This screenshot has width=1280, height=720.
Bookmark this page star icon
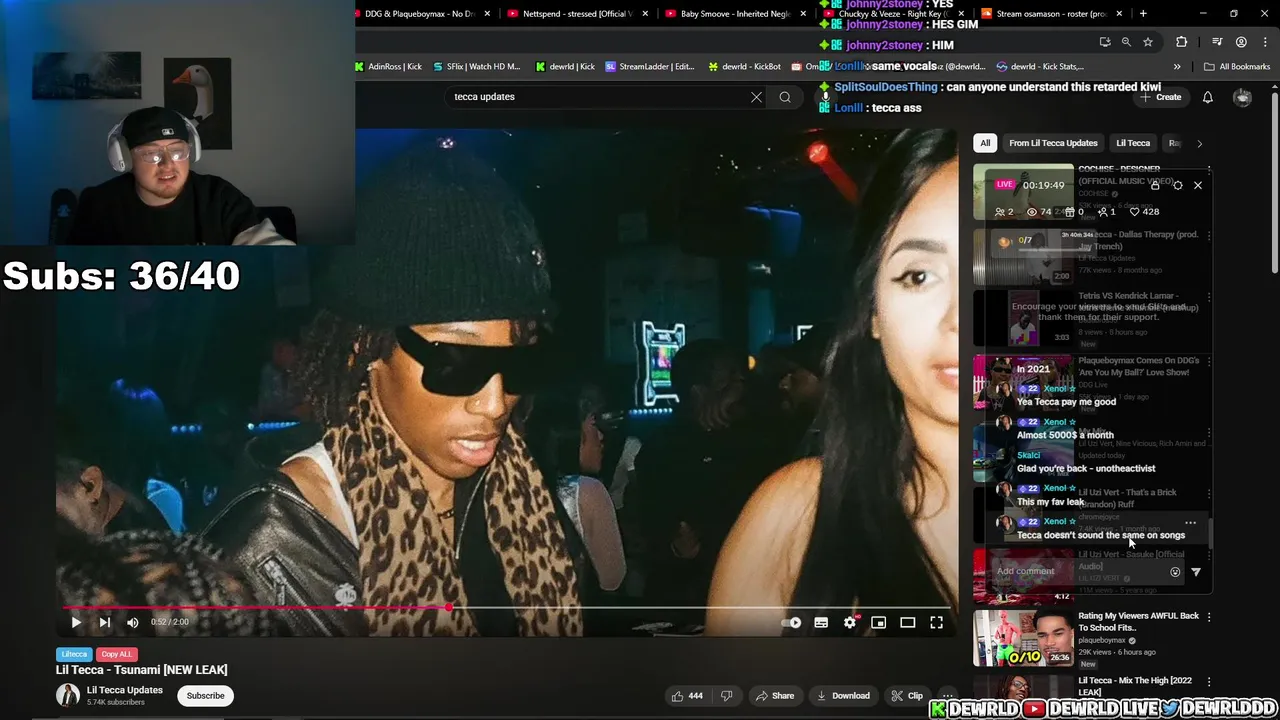(1148, 42)
